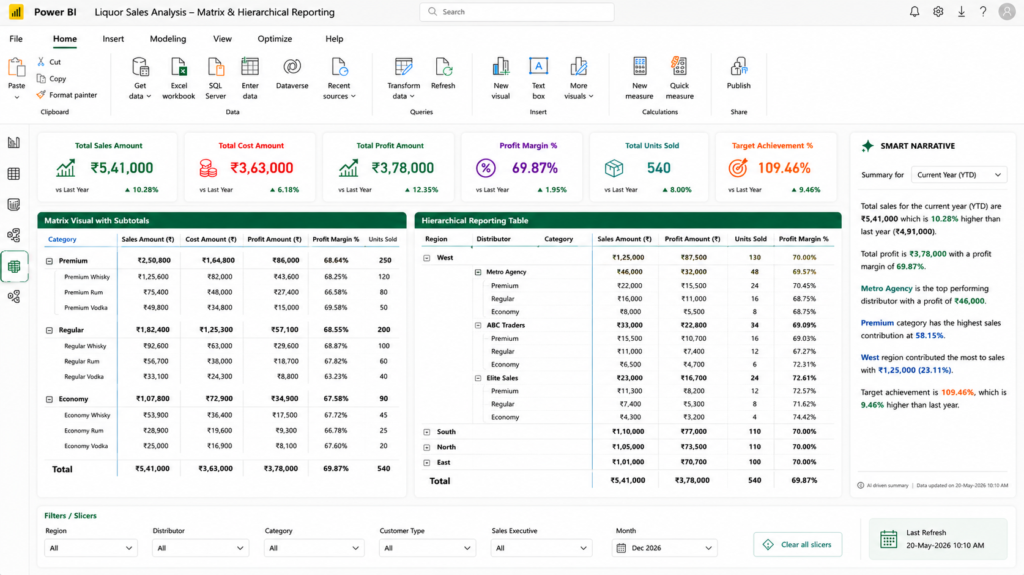Click the Enter data icon

[x=250, y=67]
